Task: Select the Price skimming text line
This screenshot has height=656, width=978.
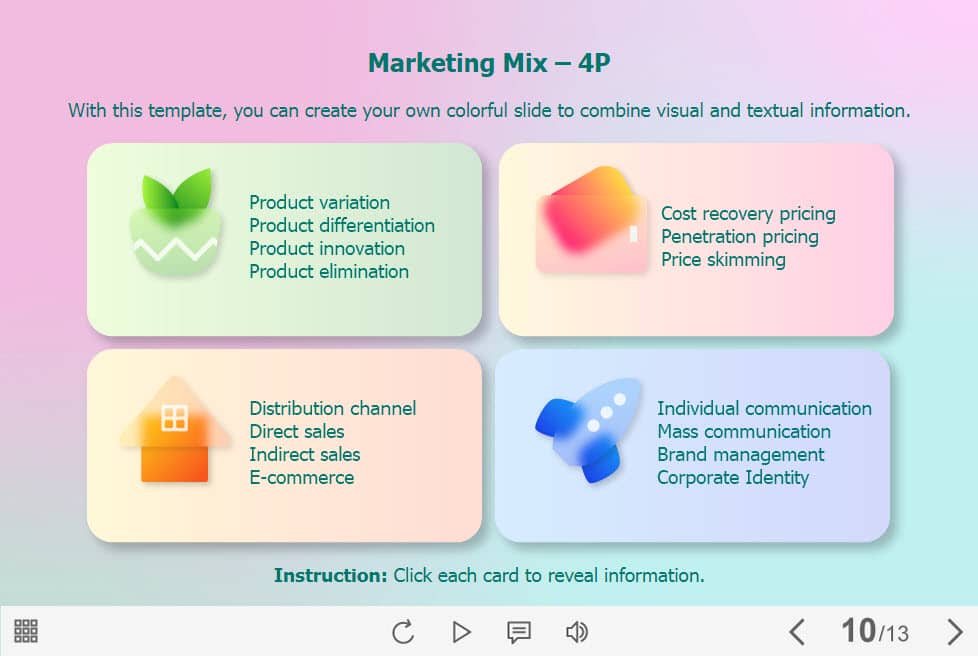Action: pyautogui.click(x=723, y=260)
